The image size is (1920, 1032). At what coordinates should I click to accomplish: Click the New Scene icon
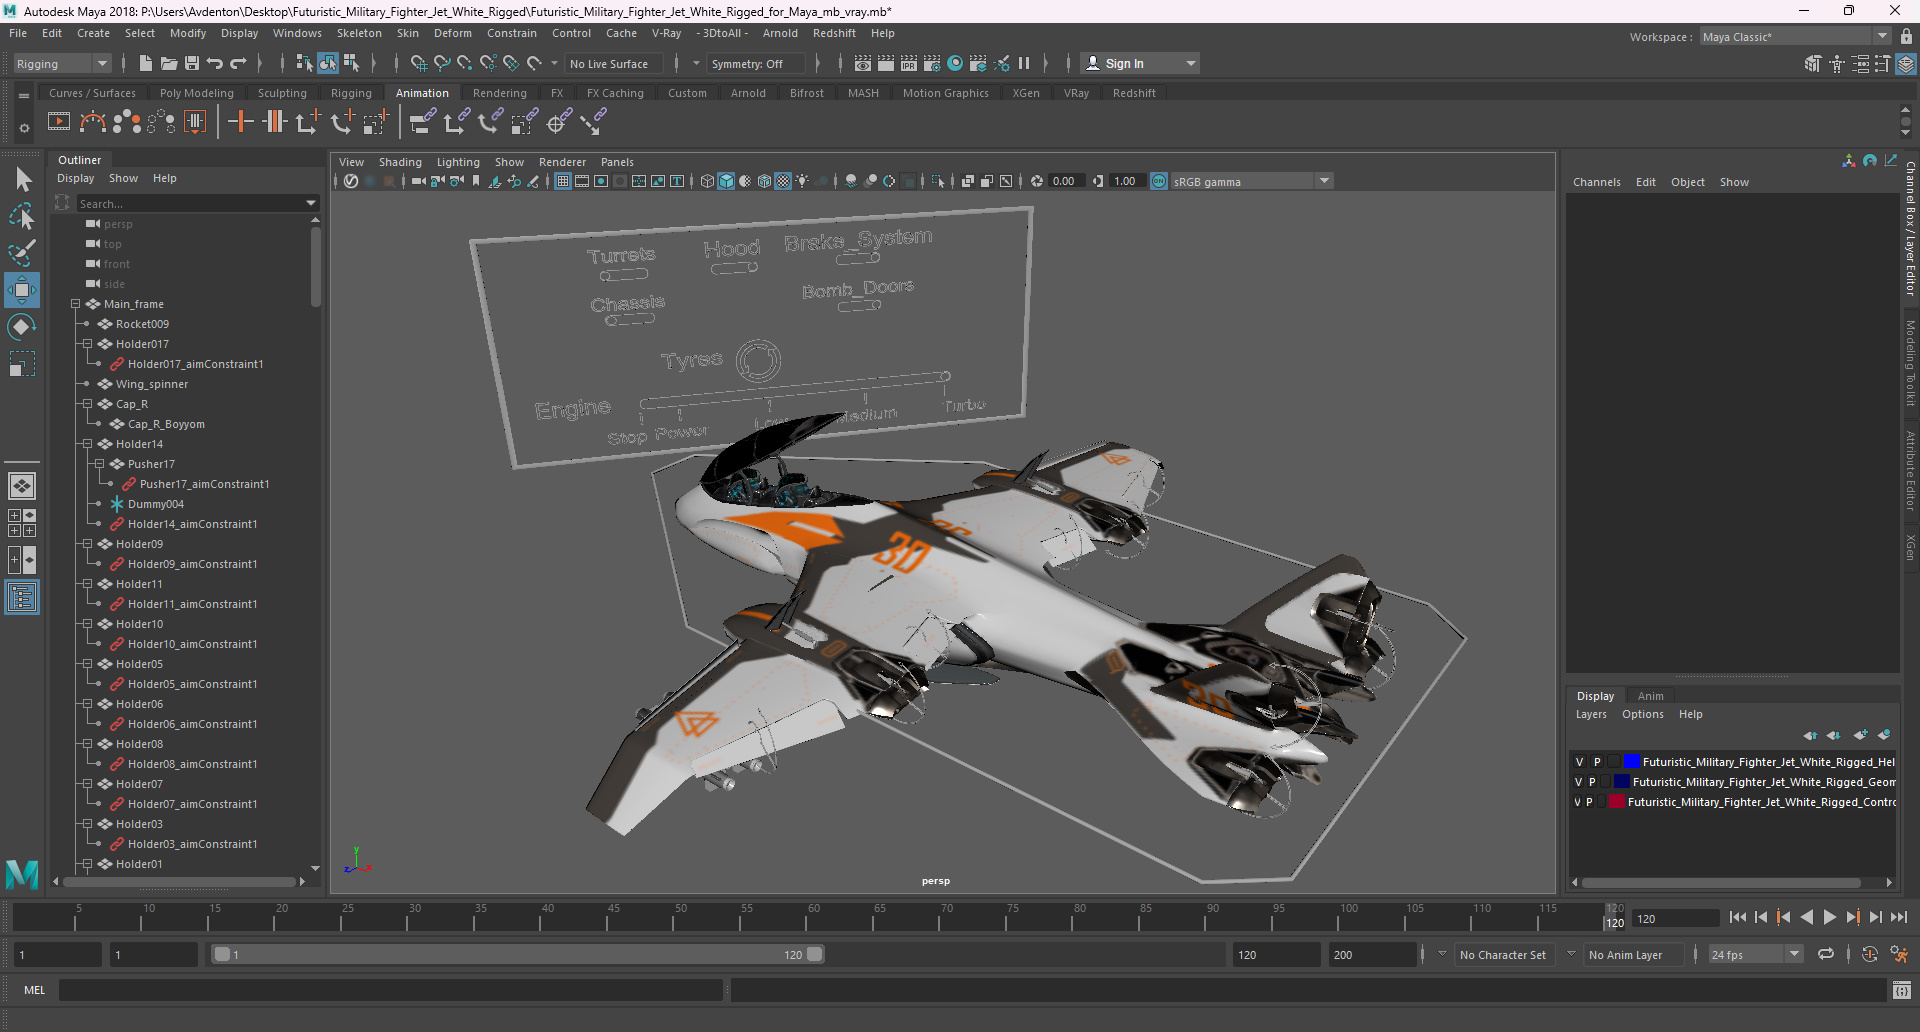(145, 63)
